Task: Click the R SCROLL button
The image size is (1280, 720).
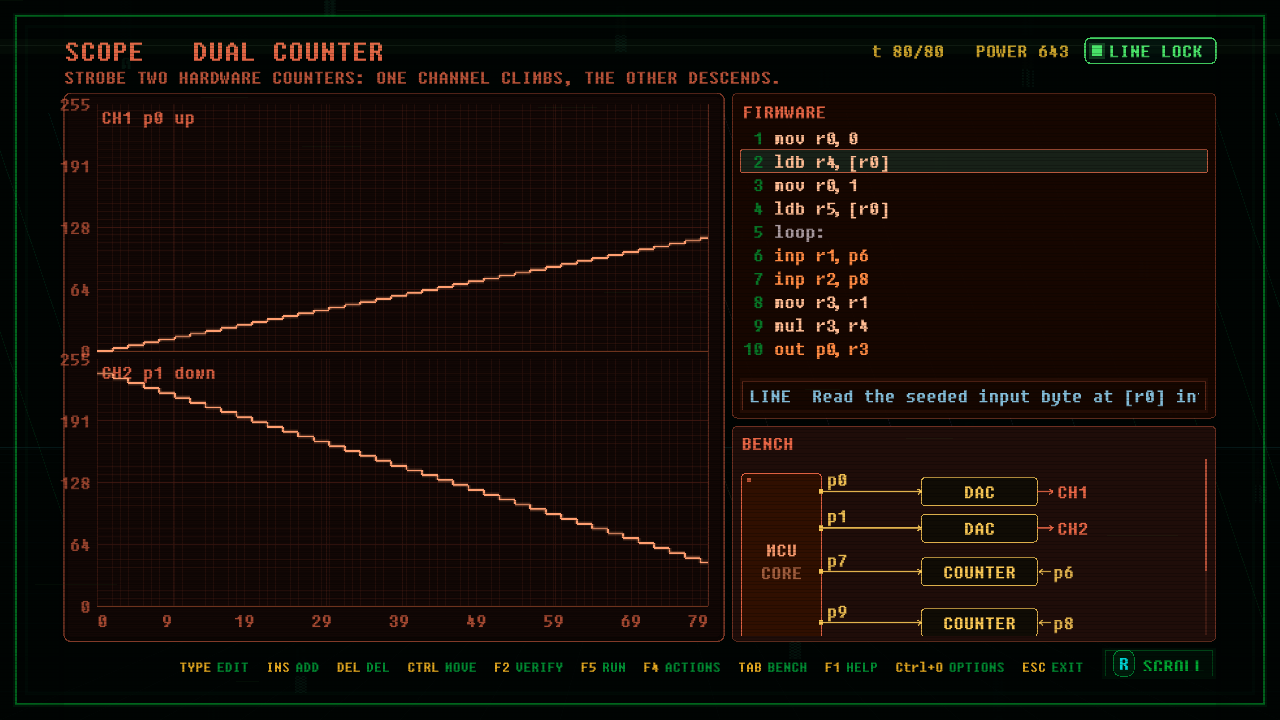Action: click(x=1159, y=665)
